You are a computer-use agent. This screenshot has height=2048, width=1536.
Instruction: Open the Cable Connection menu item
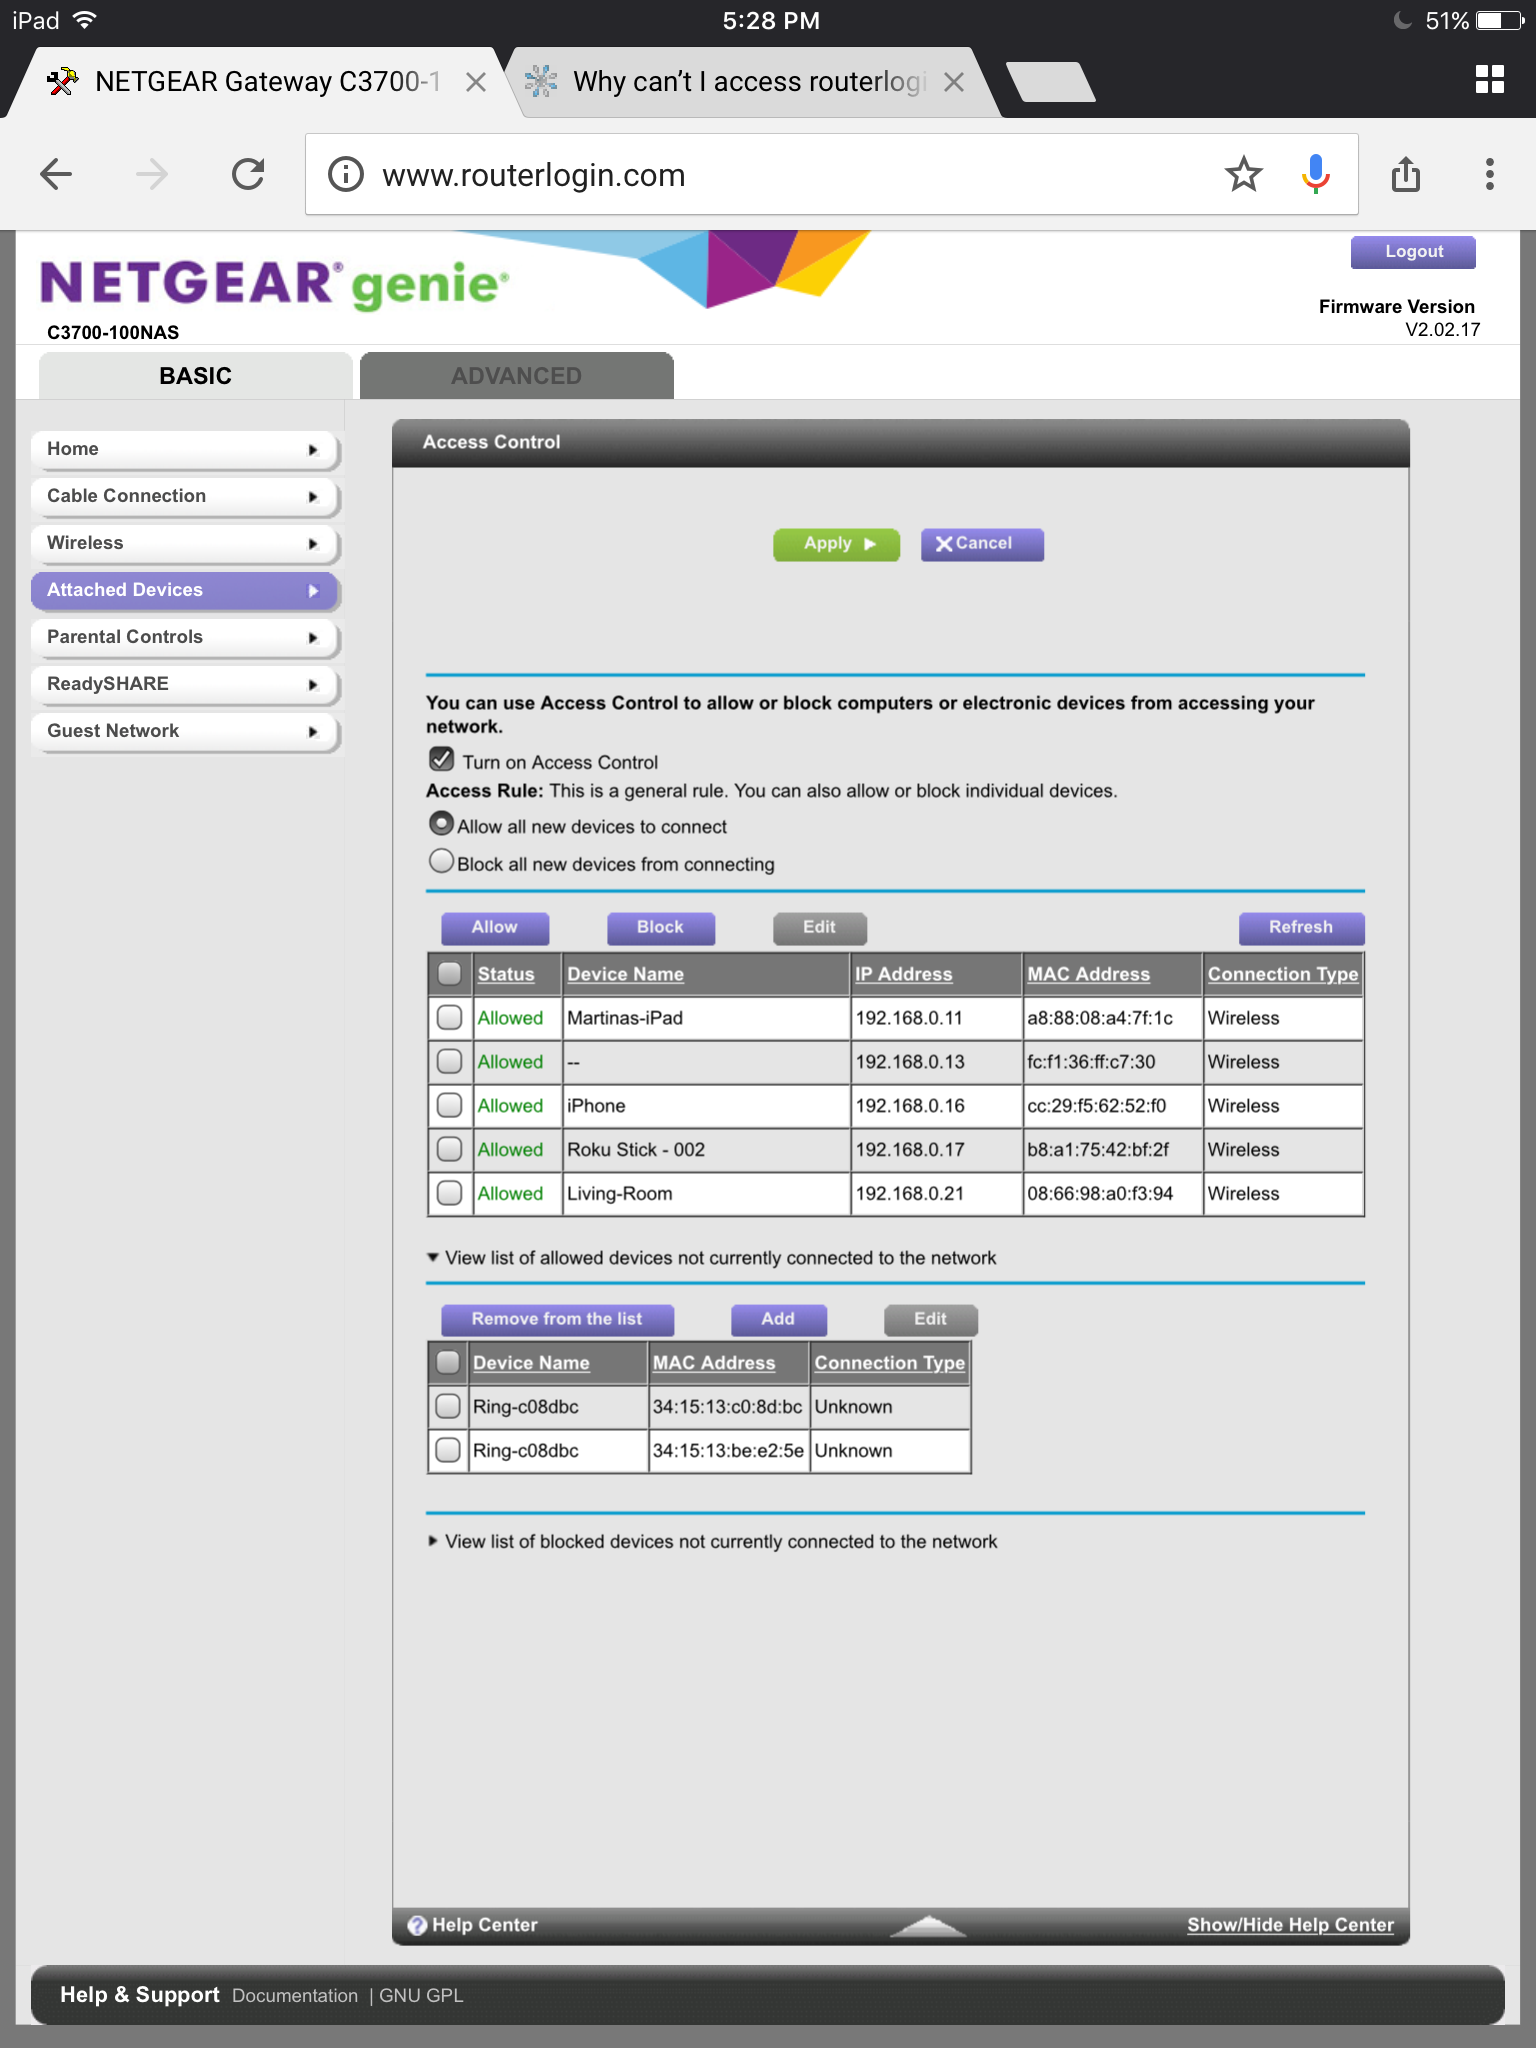185,496
